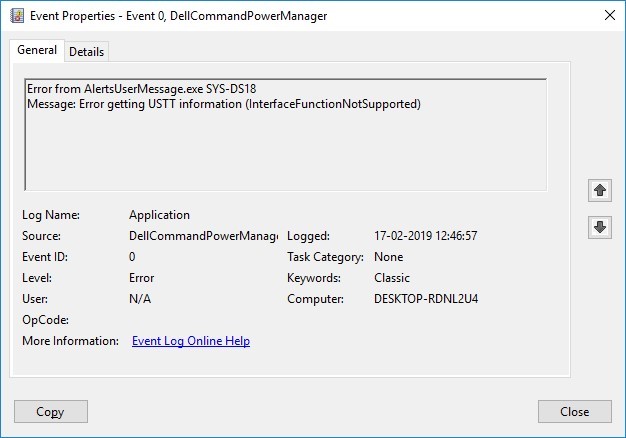Close the window with the X button

(610, 16)
